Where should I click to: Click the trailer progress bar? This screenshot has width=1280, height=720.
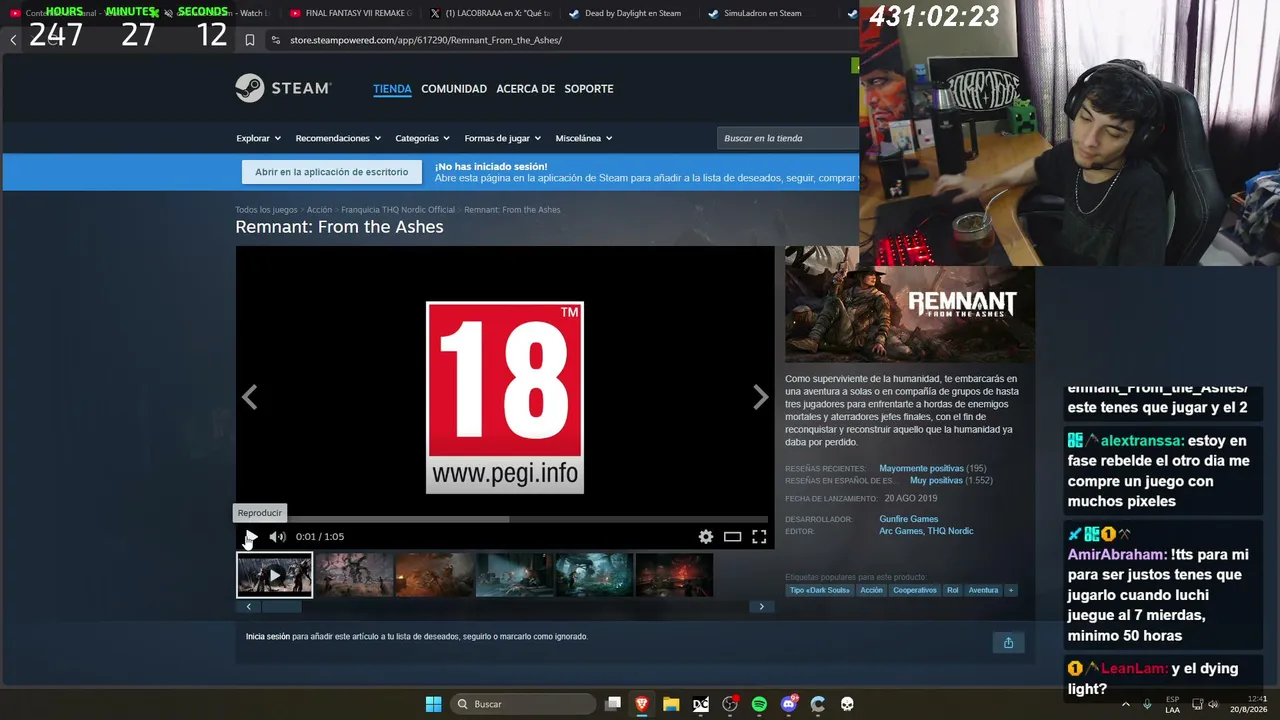click(x=504, y=519)
